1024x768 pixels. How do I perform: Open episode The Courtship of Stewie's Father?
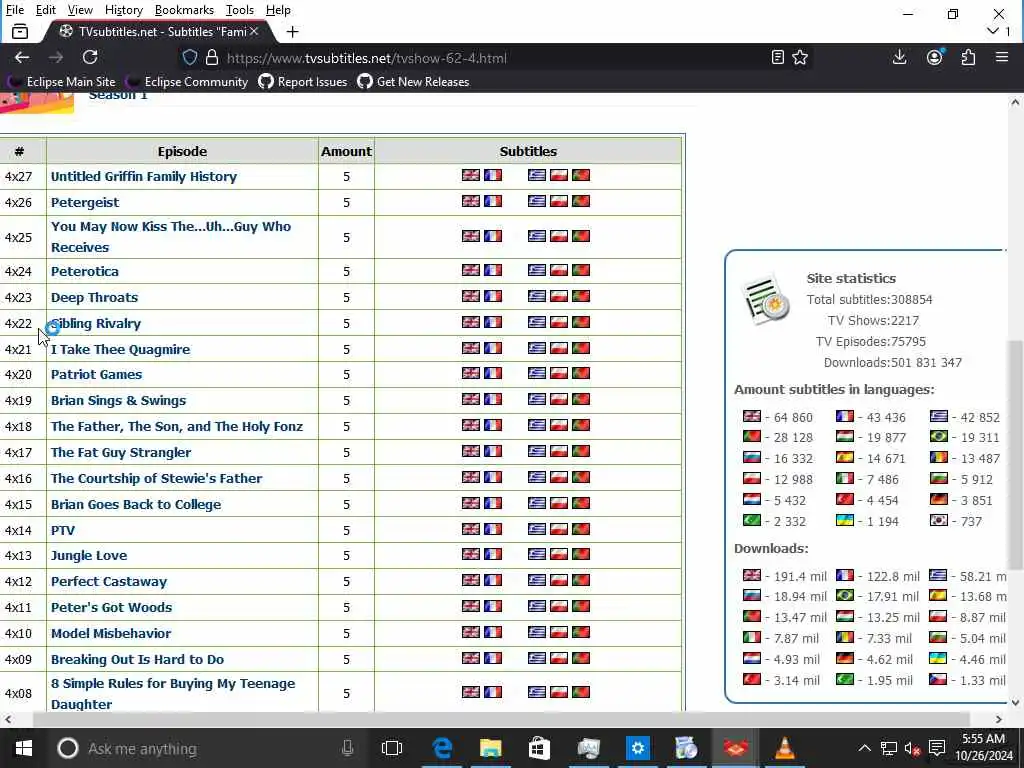(x=157, y=479)
